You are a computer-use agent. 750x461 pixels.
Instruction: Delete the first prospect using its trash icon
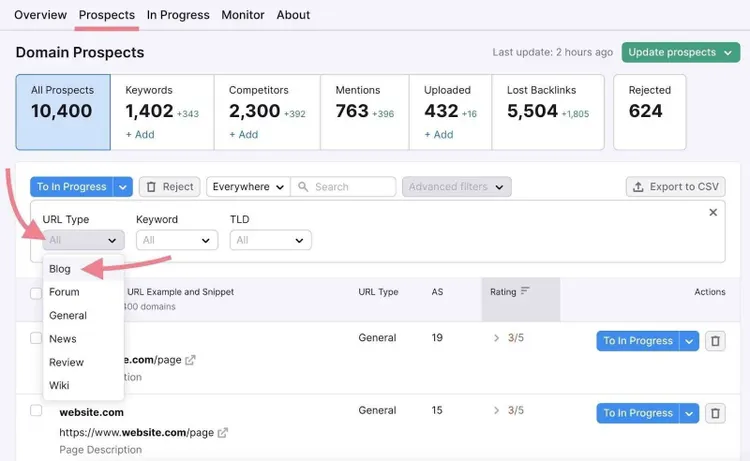(715, 341)
